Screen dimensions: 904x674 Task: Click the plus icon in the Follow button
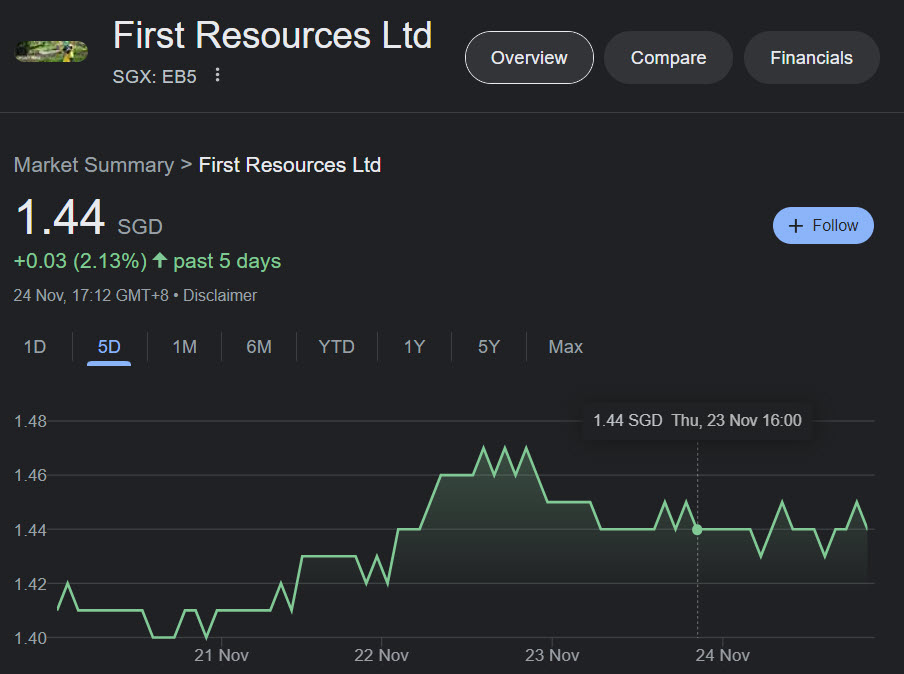796,226
